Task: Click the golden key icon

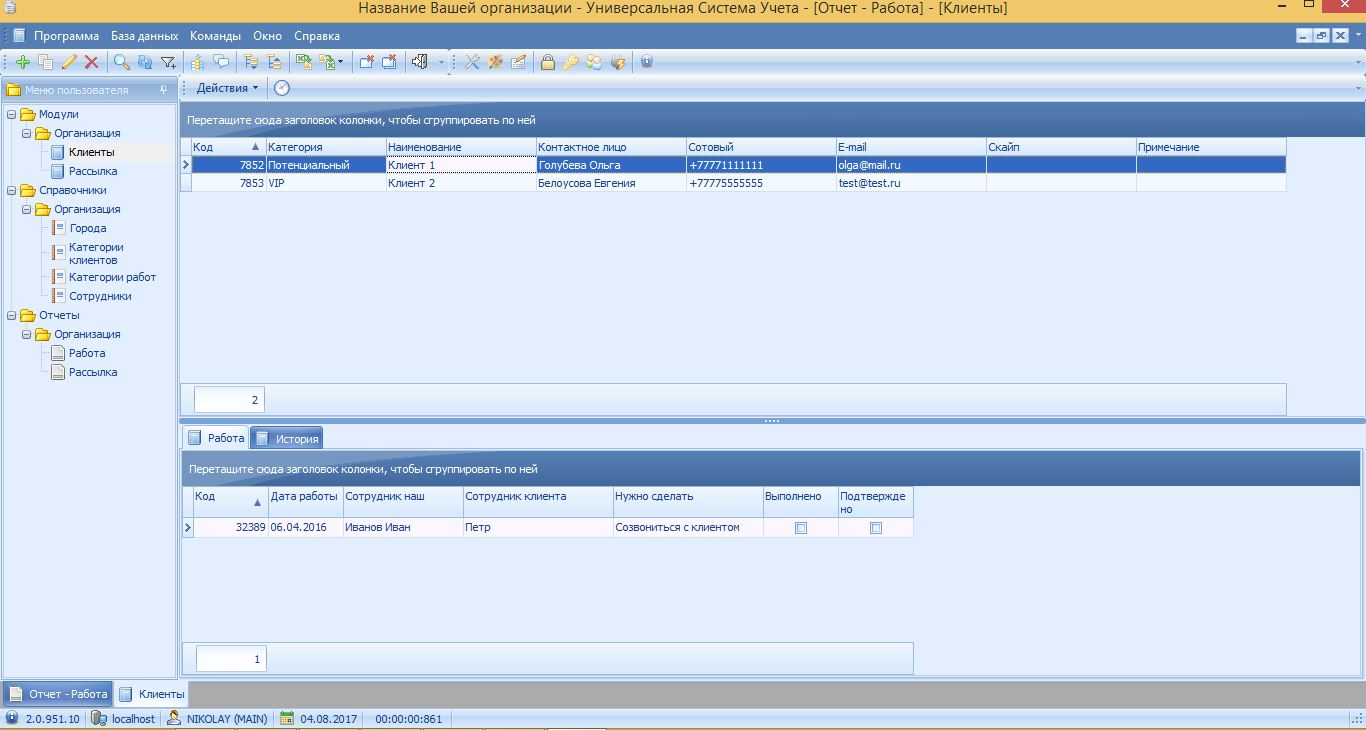Action: [x=570, y=62]
